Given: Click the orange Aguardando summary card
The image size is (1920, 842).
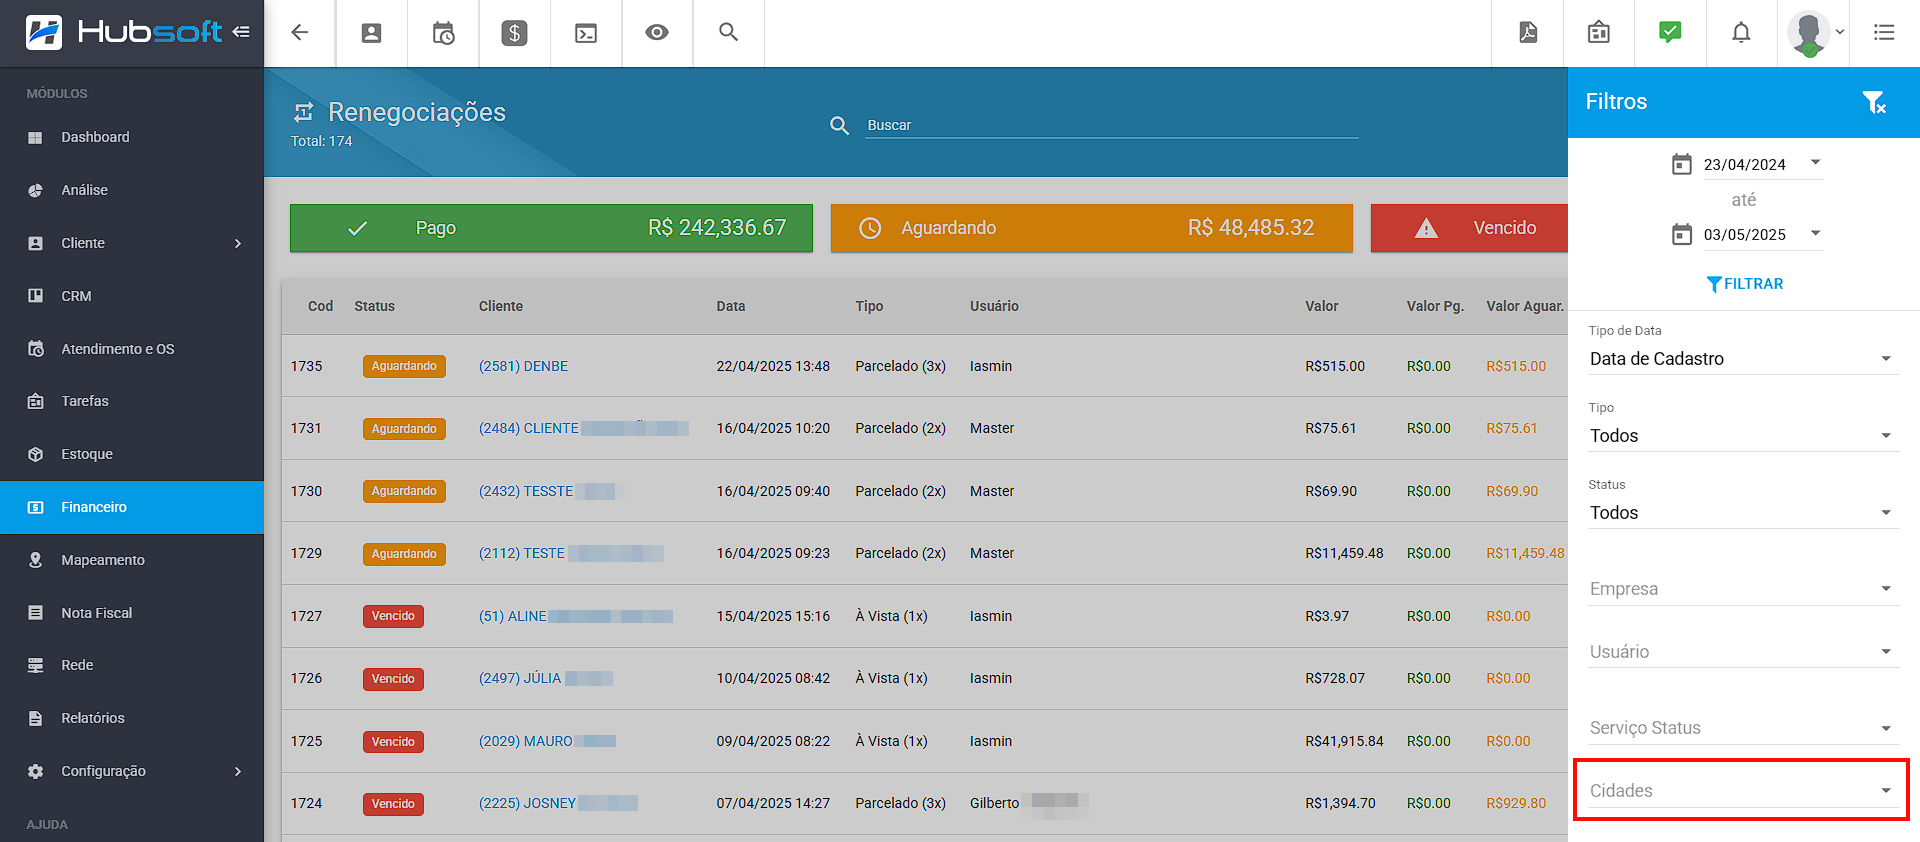Looking at the screenshot, I should (x=1092, y=228).
